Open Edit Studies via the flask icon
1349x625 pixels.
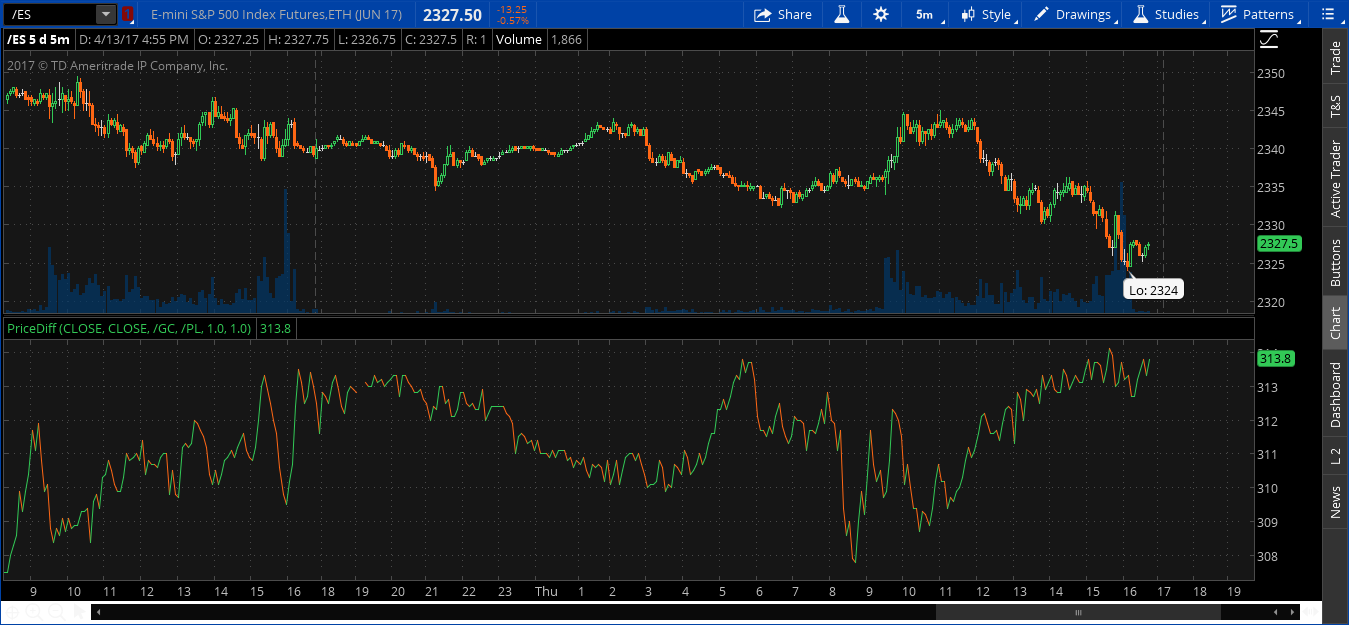[842, 14]
